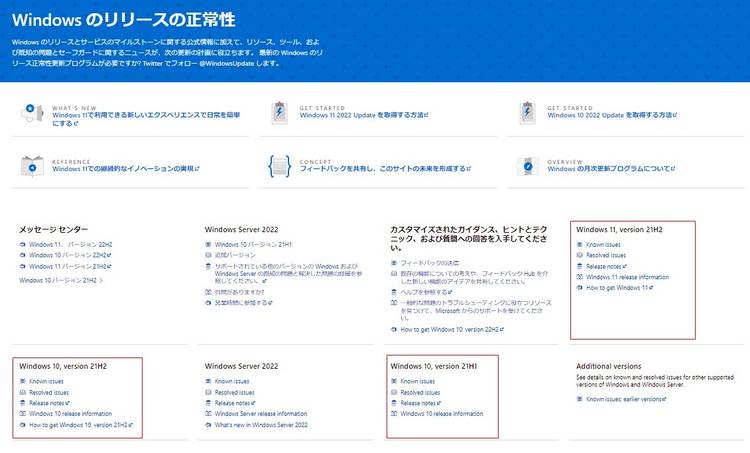This screenshot has width=750, height=453.
Task: Open 'サポートされている他のバージョンの Windows' link
Action: click(x=288, y=274)
